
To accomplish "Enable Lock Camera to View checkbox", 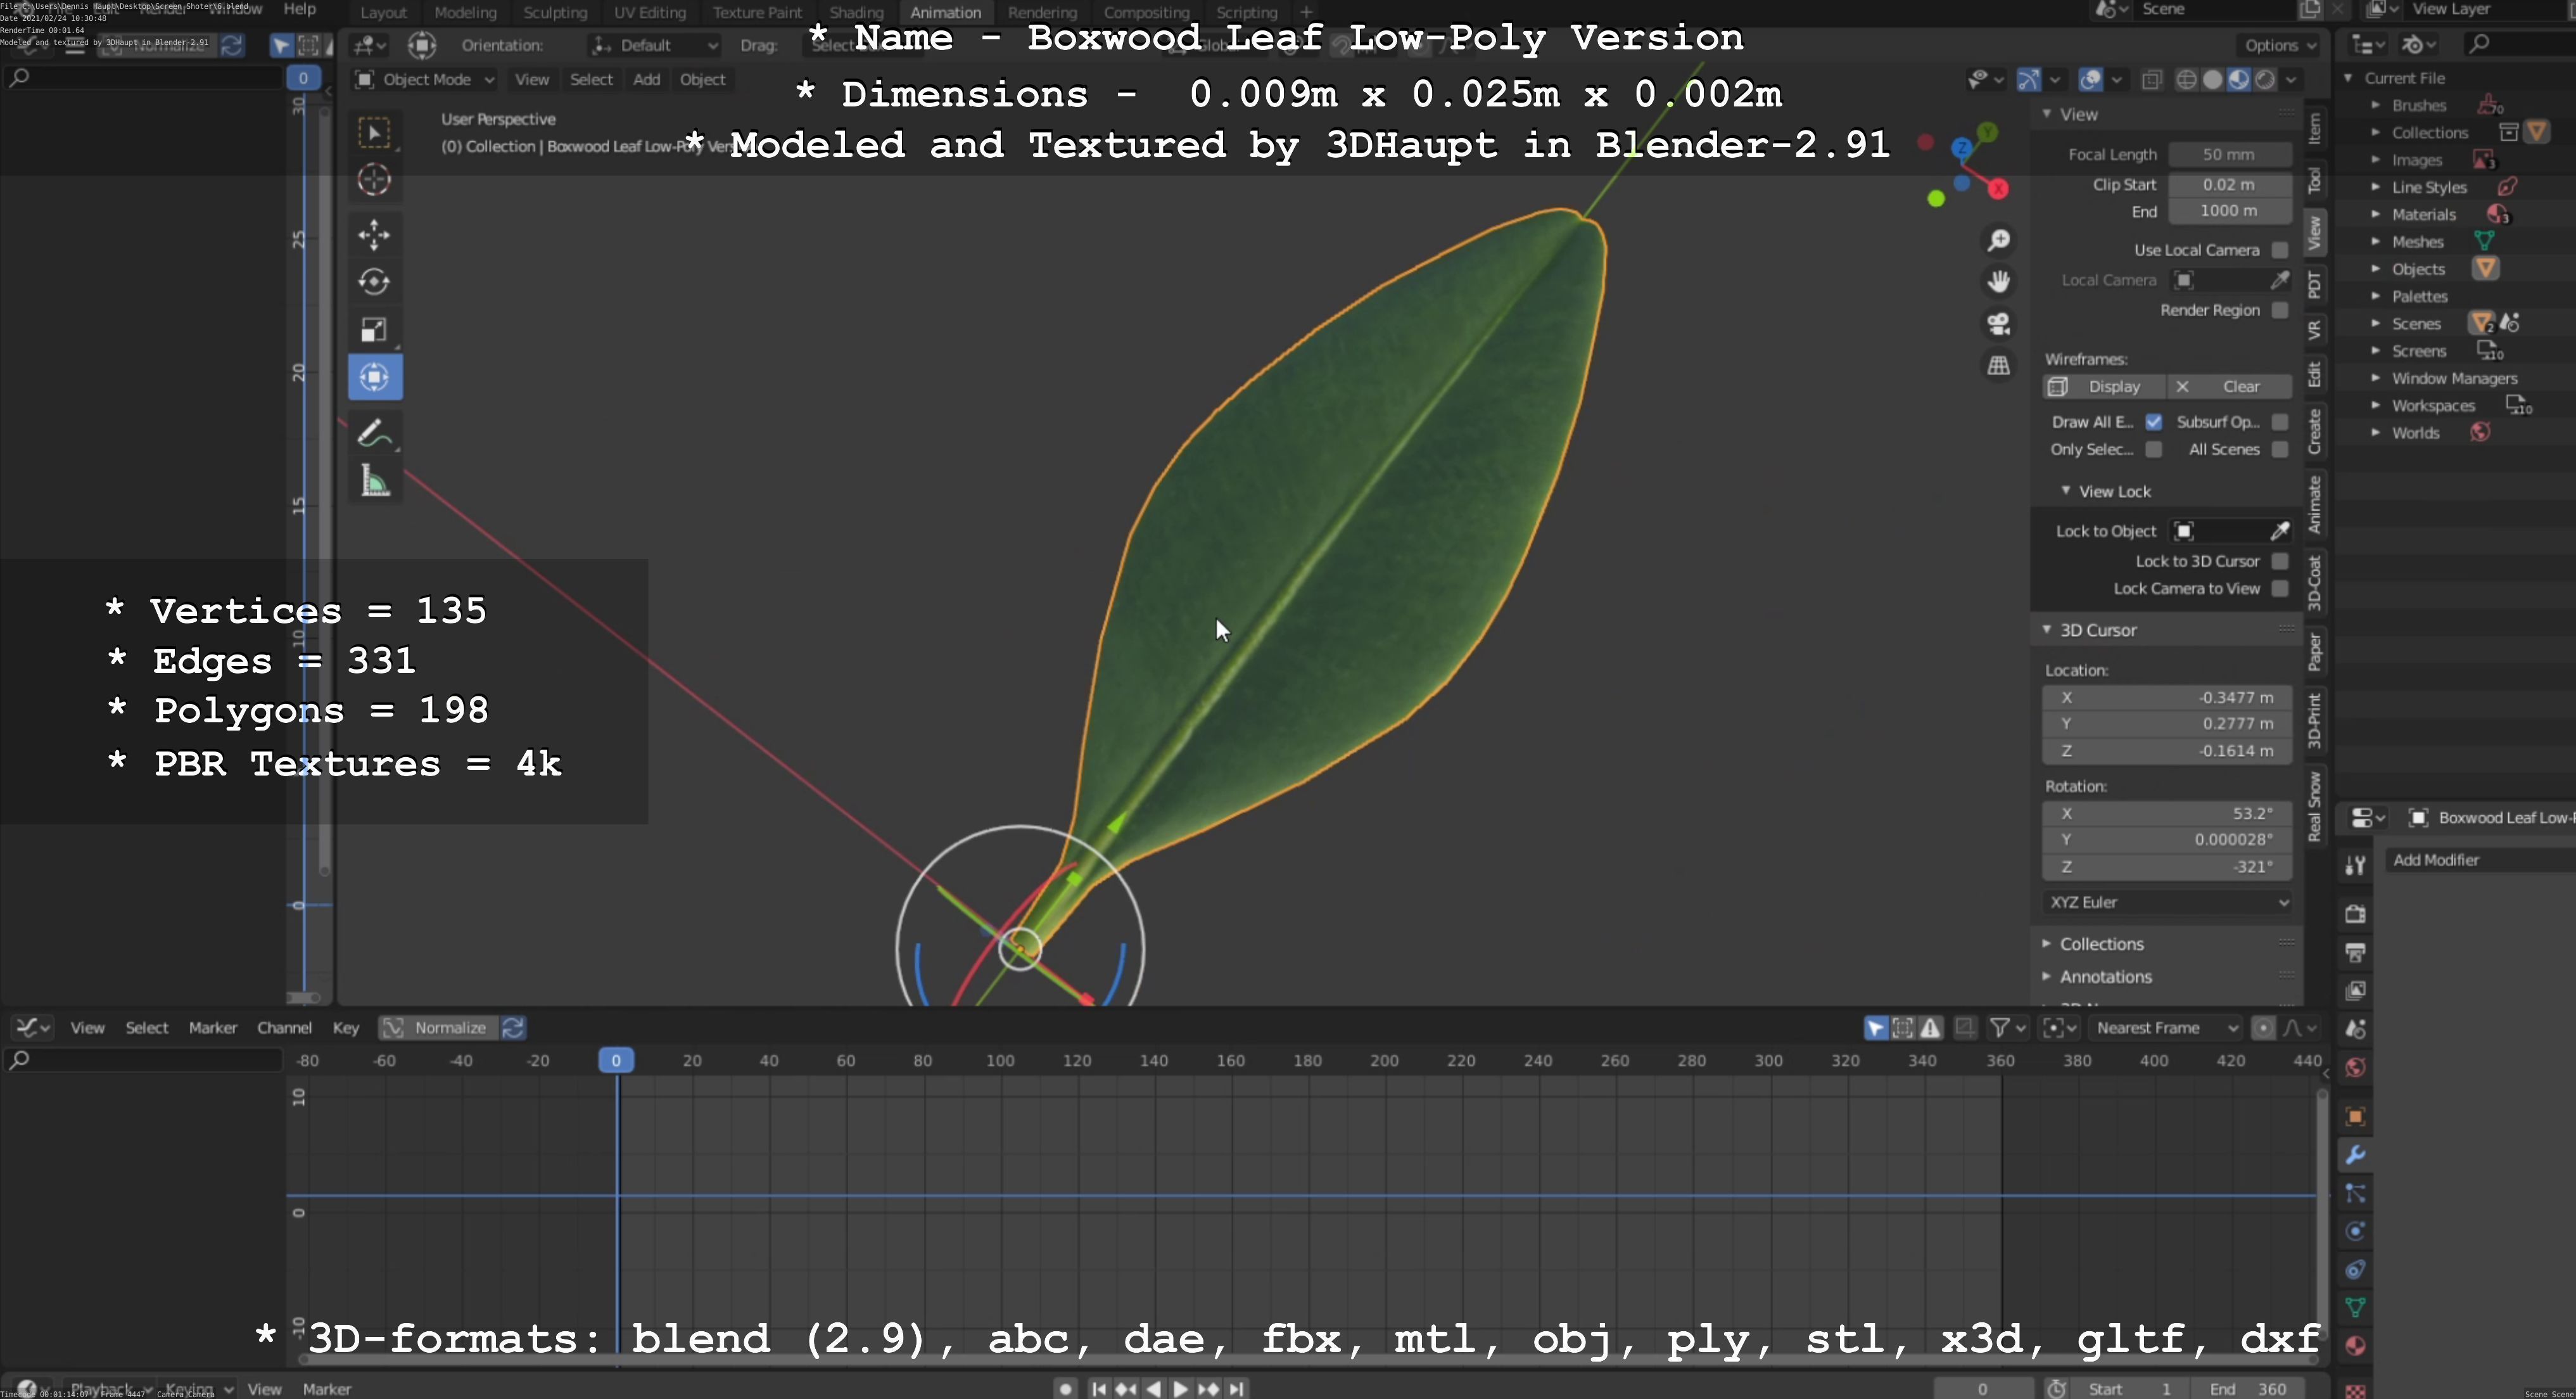I will coord(2280,588).
